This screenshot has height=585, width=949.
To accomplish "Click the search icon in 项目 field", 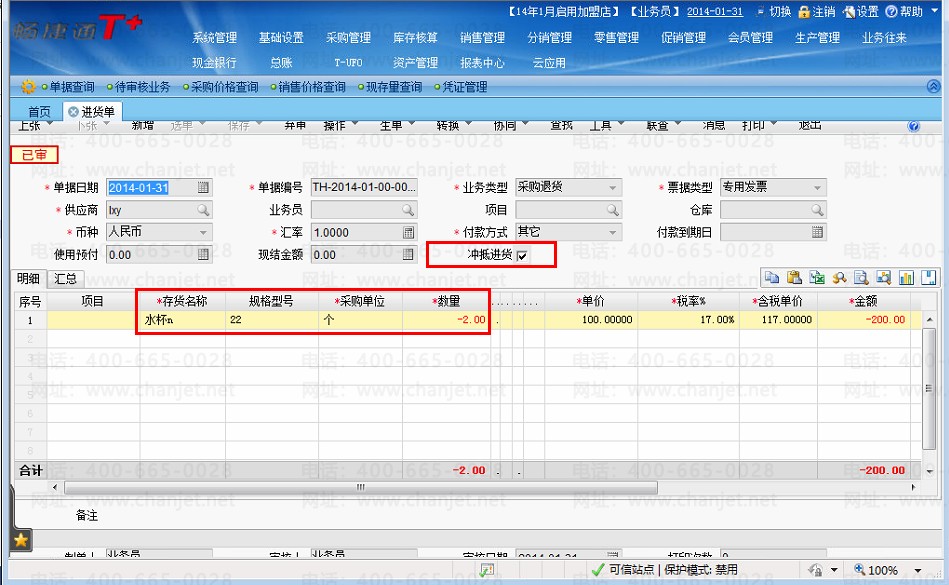I will tap(613, 210).
